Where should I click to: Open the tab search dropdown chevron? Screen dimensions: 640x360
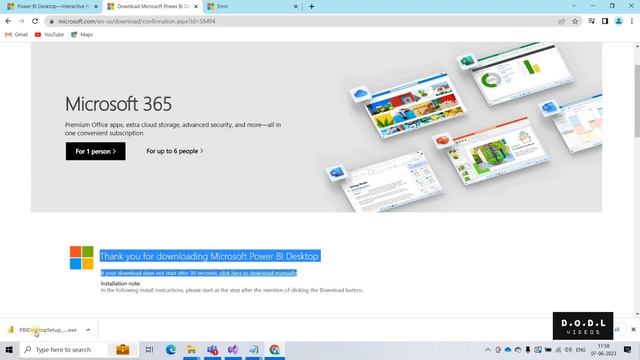[x=573, y=6]
